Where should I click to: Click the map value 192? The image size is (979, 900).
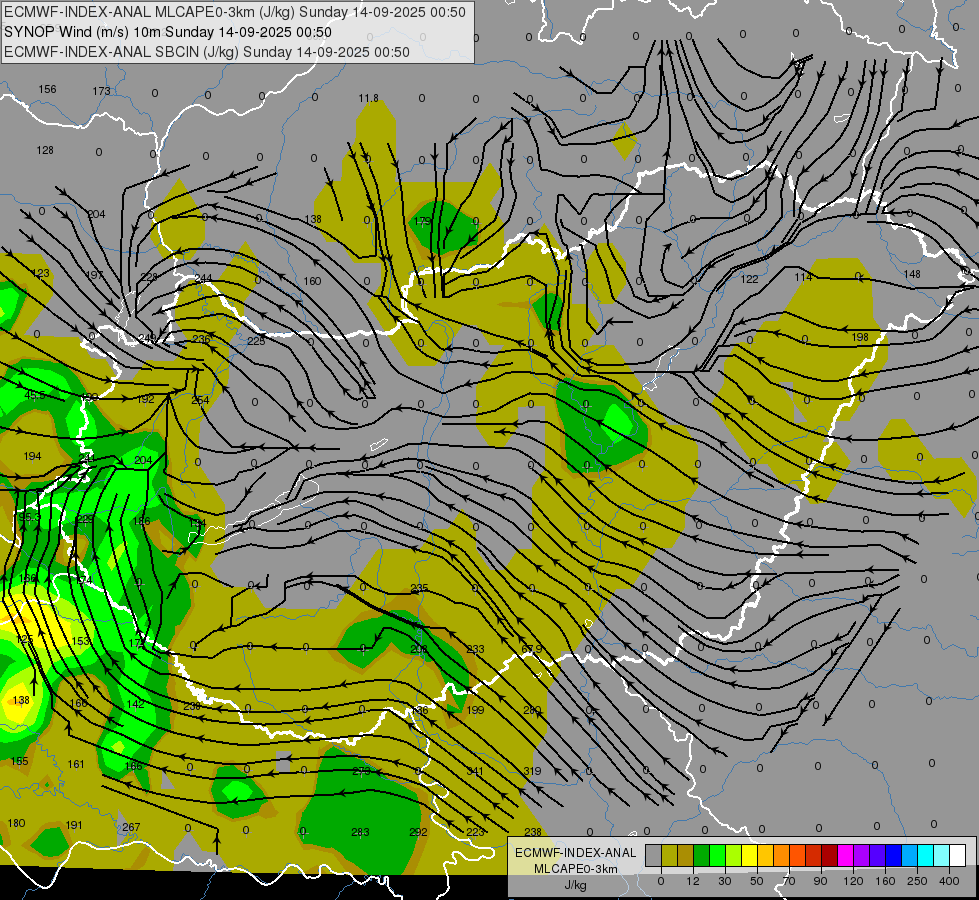click(145, 399)
